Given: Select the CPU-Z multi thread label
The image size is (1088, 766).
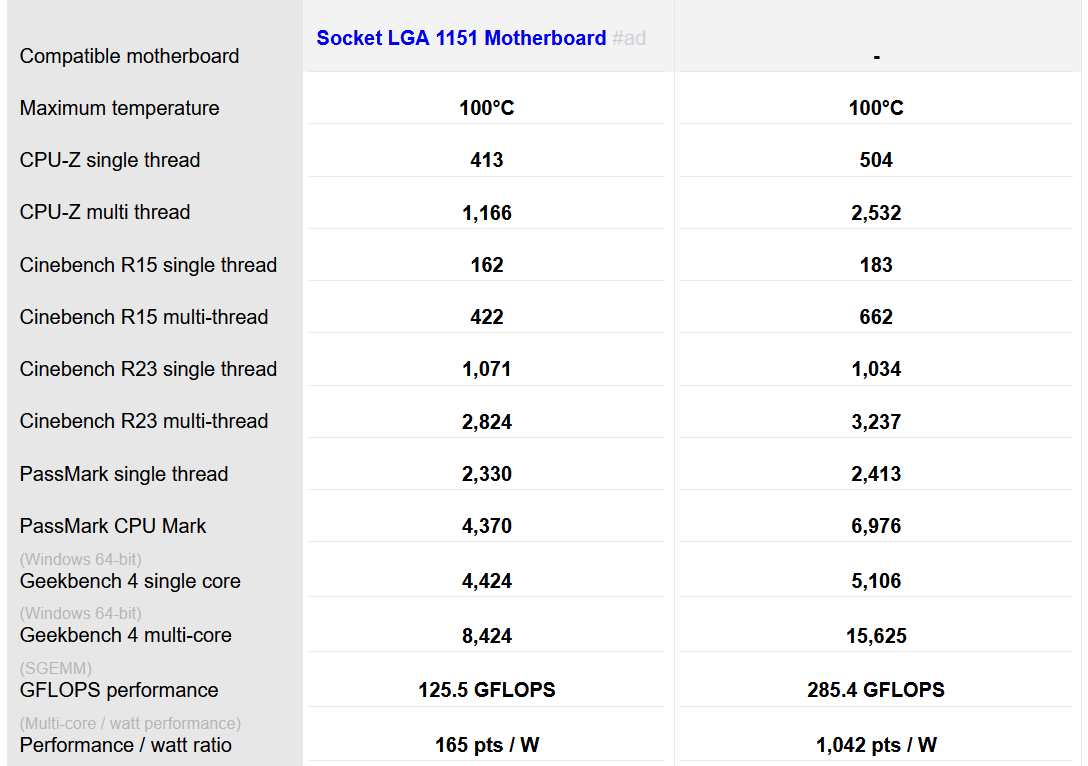Looking at the screenshot, I should click(x=105, y=212).
